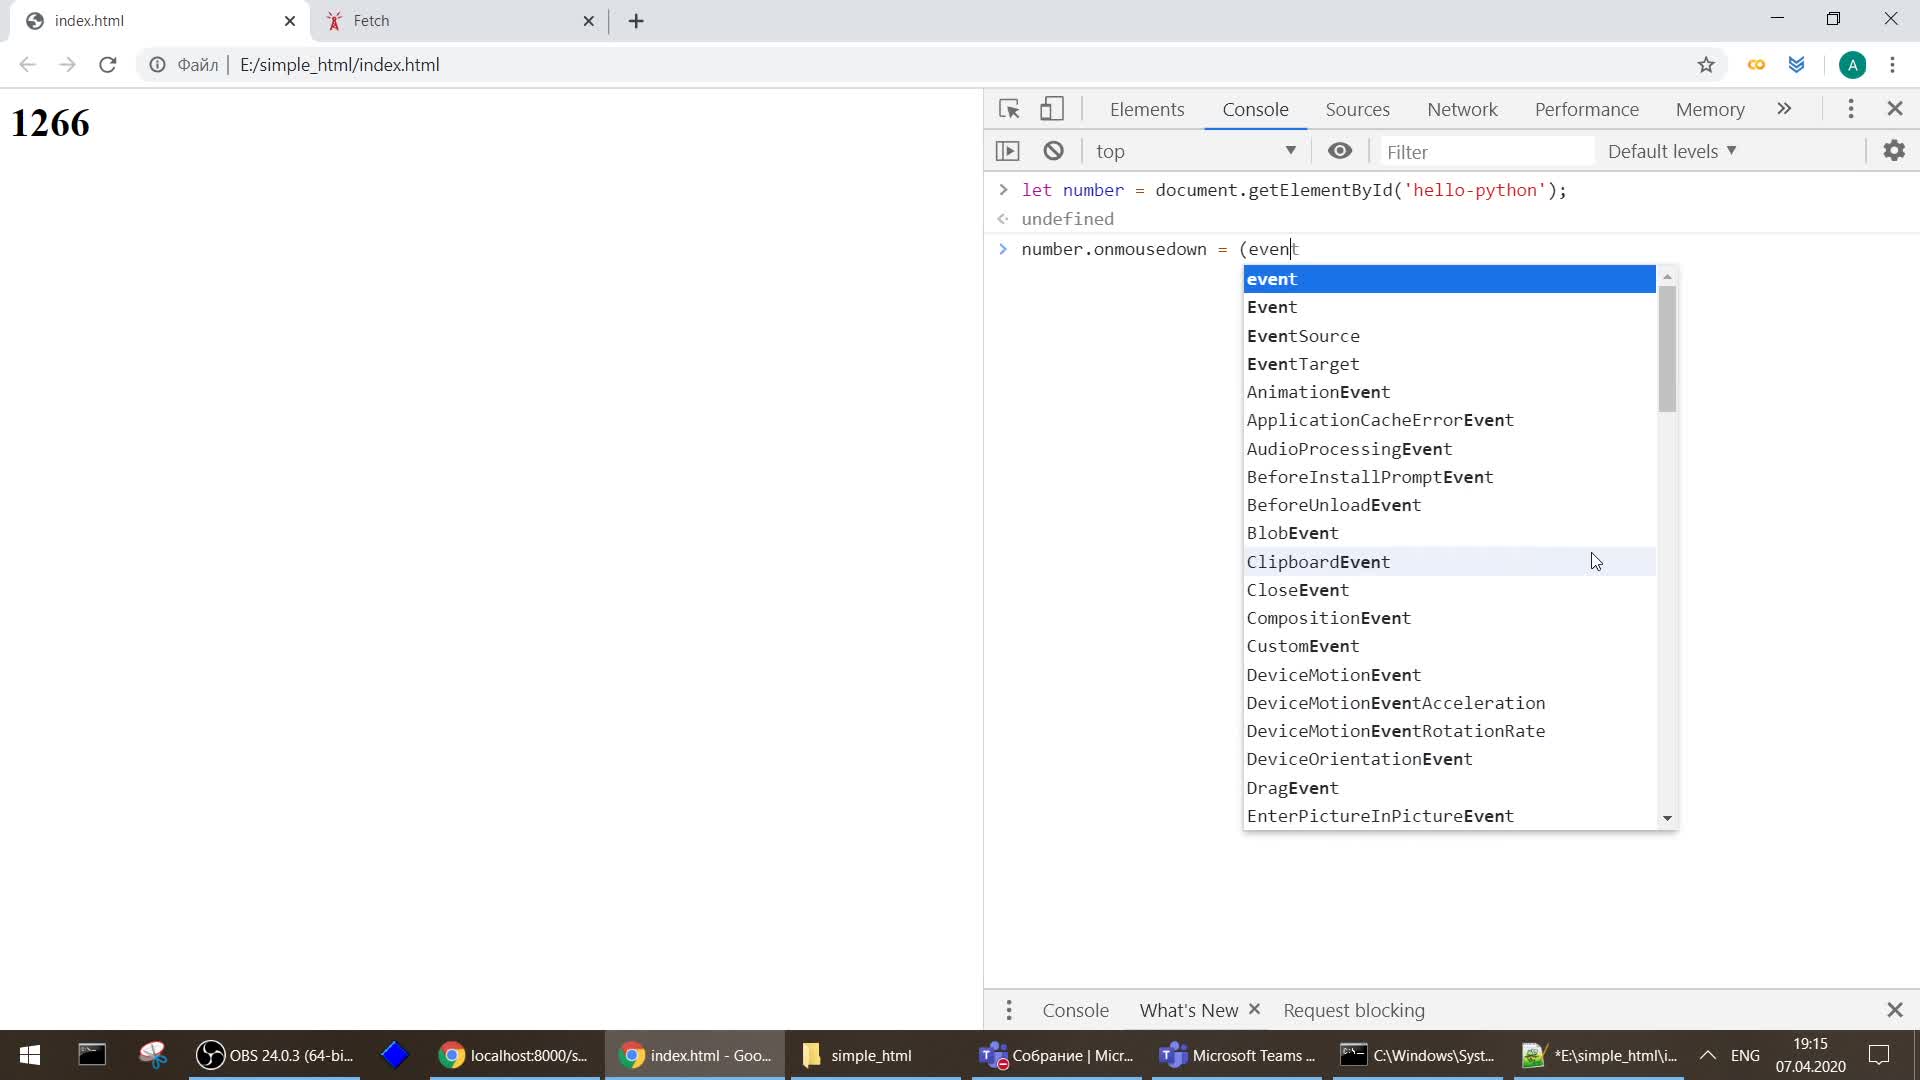The height and width of the screenshot is (1080, 1920).
Task: Switch to the Network tab
Action: [1462, 109]
